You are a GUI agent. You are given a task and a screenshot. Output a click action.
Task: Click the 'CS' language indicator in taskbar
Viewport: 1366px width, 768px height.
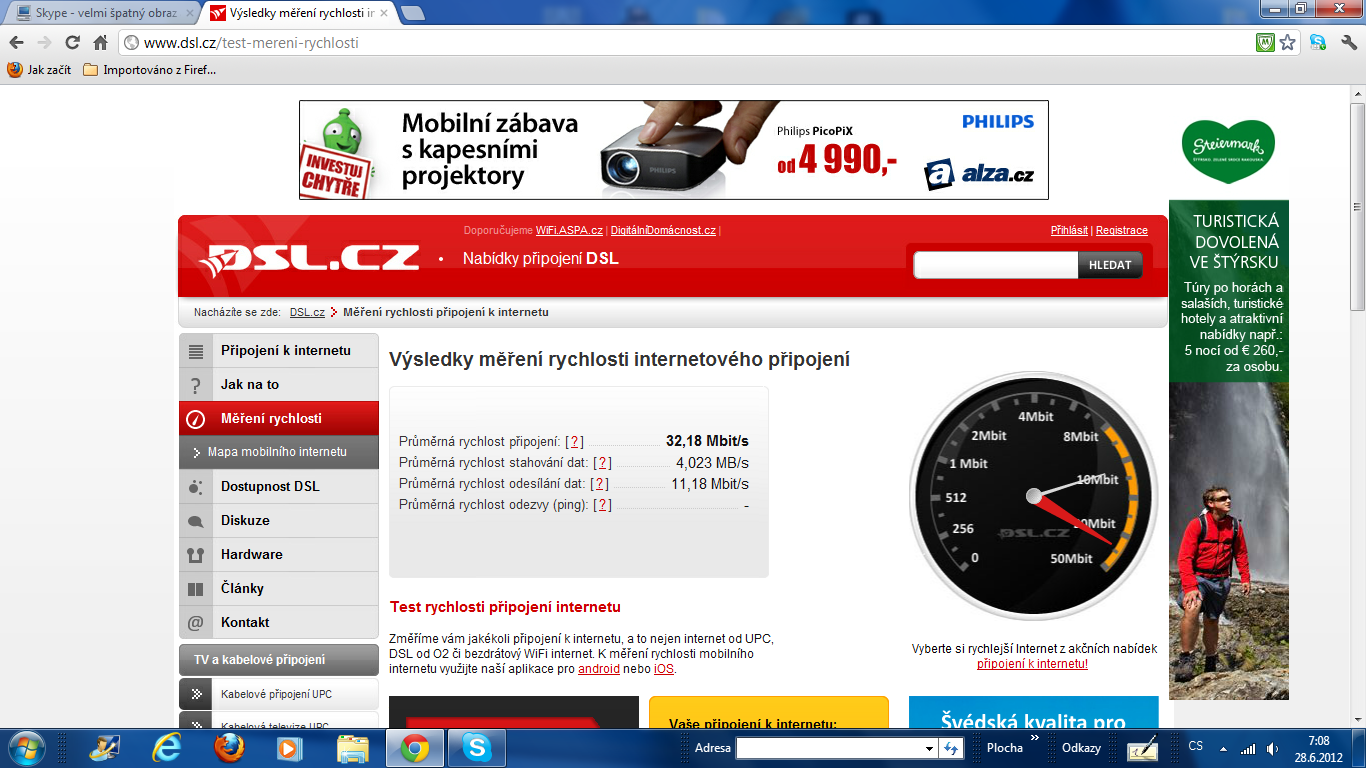coord(1195,746)
